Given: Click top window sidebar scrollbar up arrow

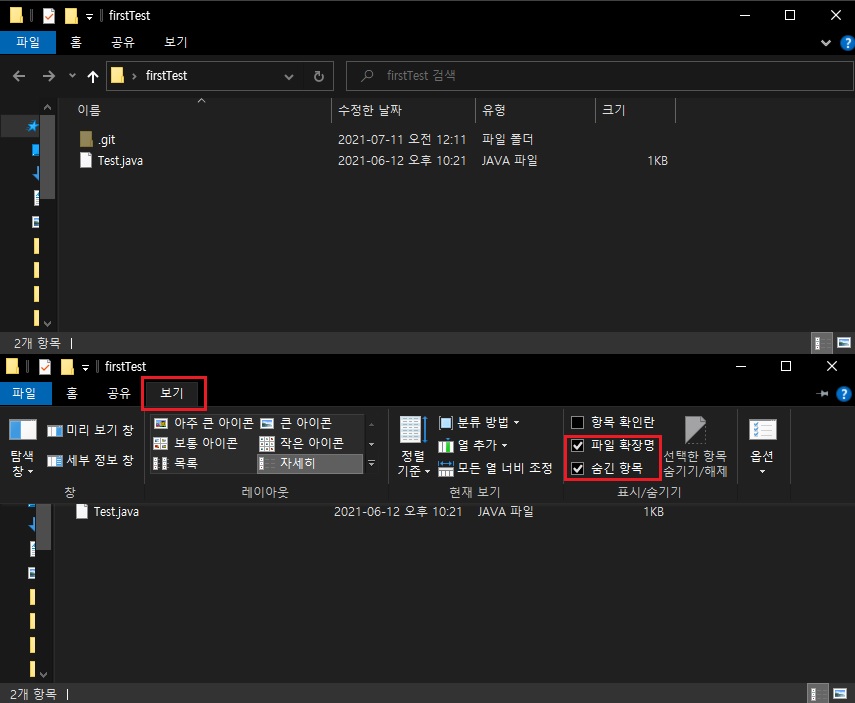Looking at the screenshot, I should click(47, 107).
